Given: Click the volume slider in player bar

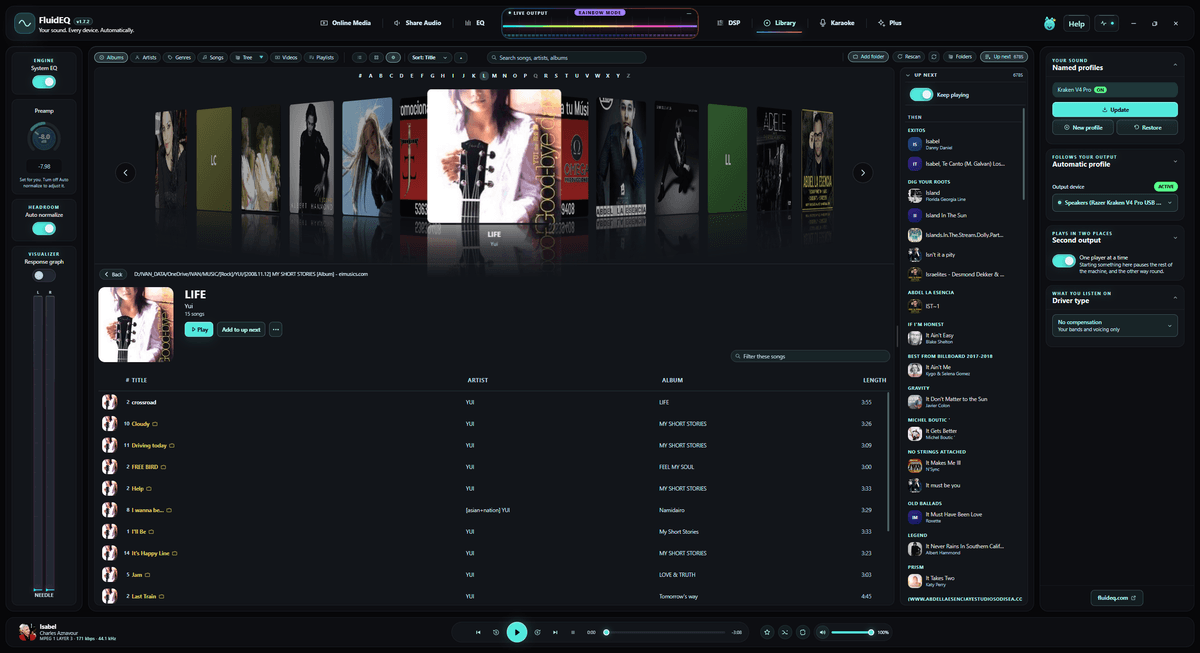Looking at the screenshot, I should coord(852,632).
